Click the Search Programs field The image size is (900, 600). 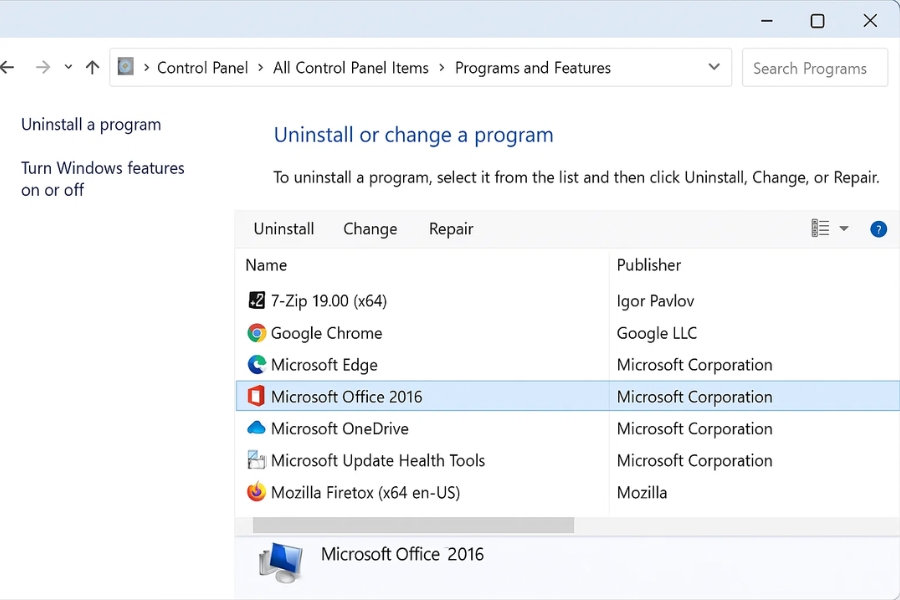coord(814,68)
